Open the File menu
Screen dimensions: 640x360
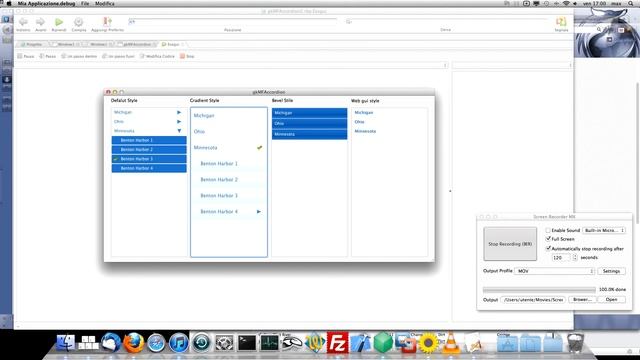tap(85, 3)
